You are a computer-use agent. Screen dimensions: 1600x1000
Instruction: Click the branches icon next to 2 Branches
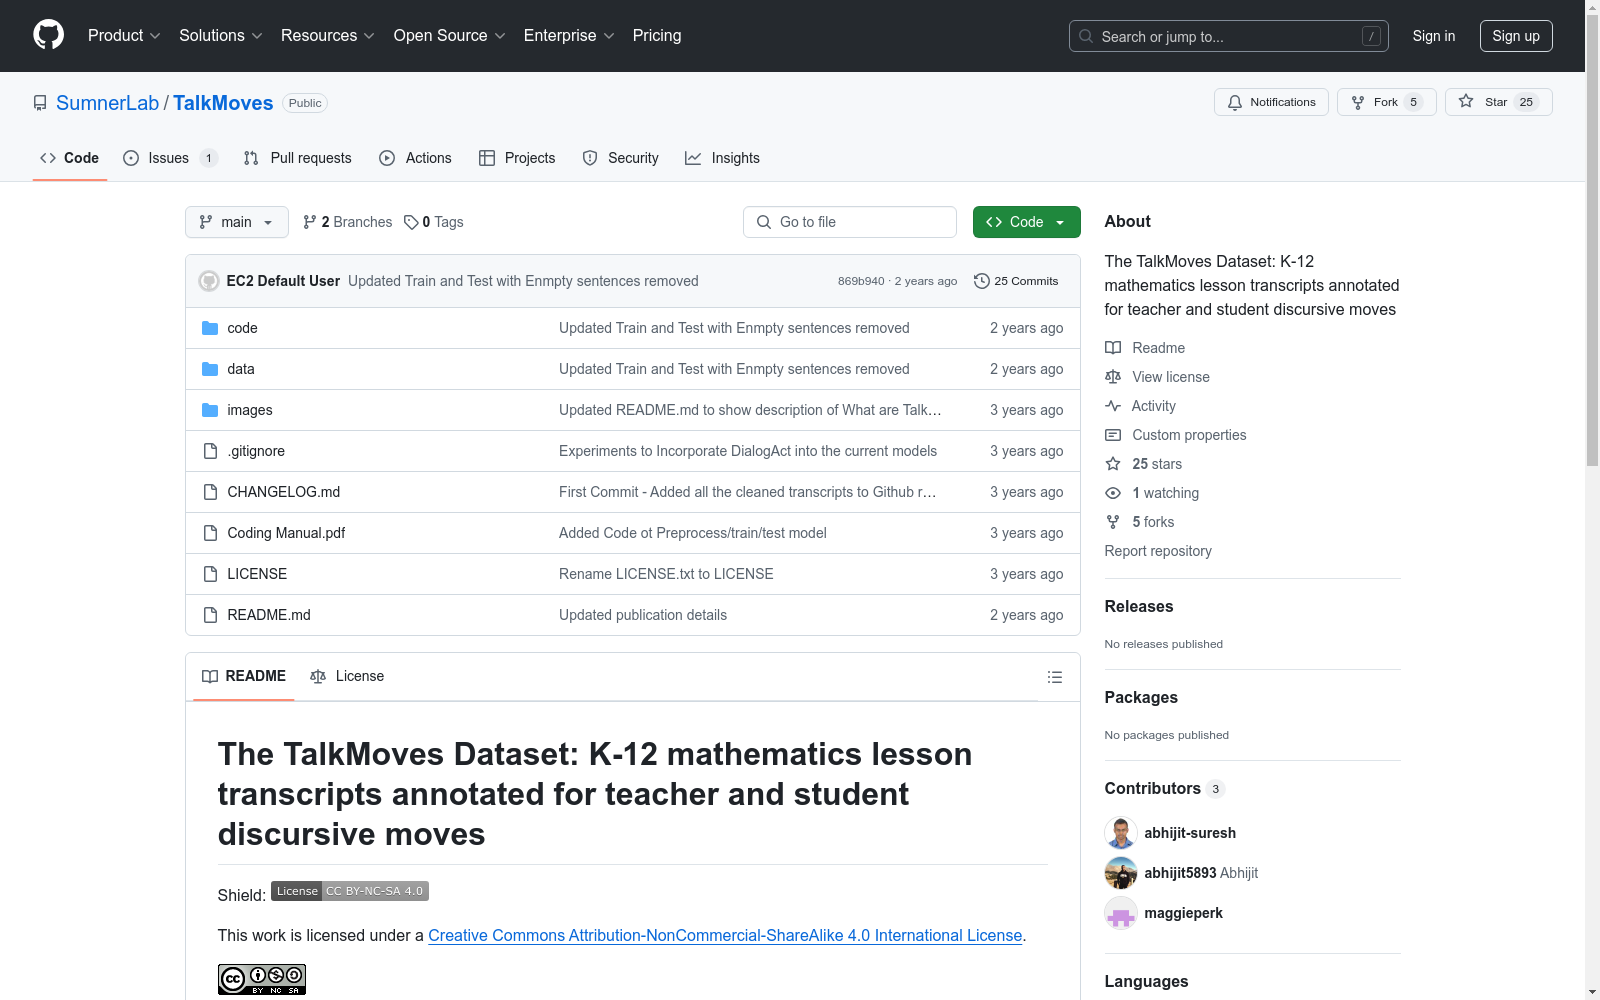pos(310,222)
